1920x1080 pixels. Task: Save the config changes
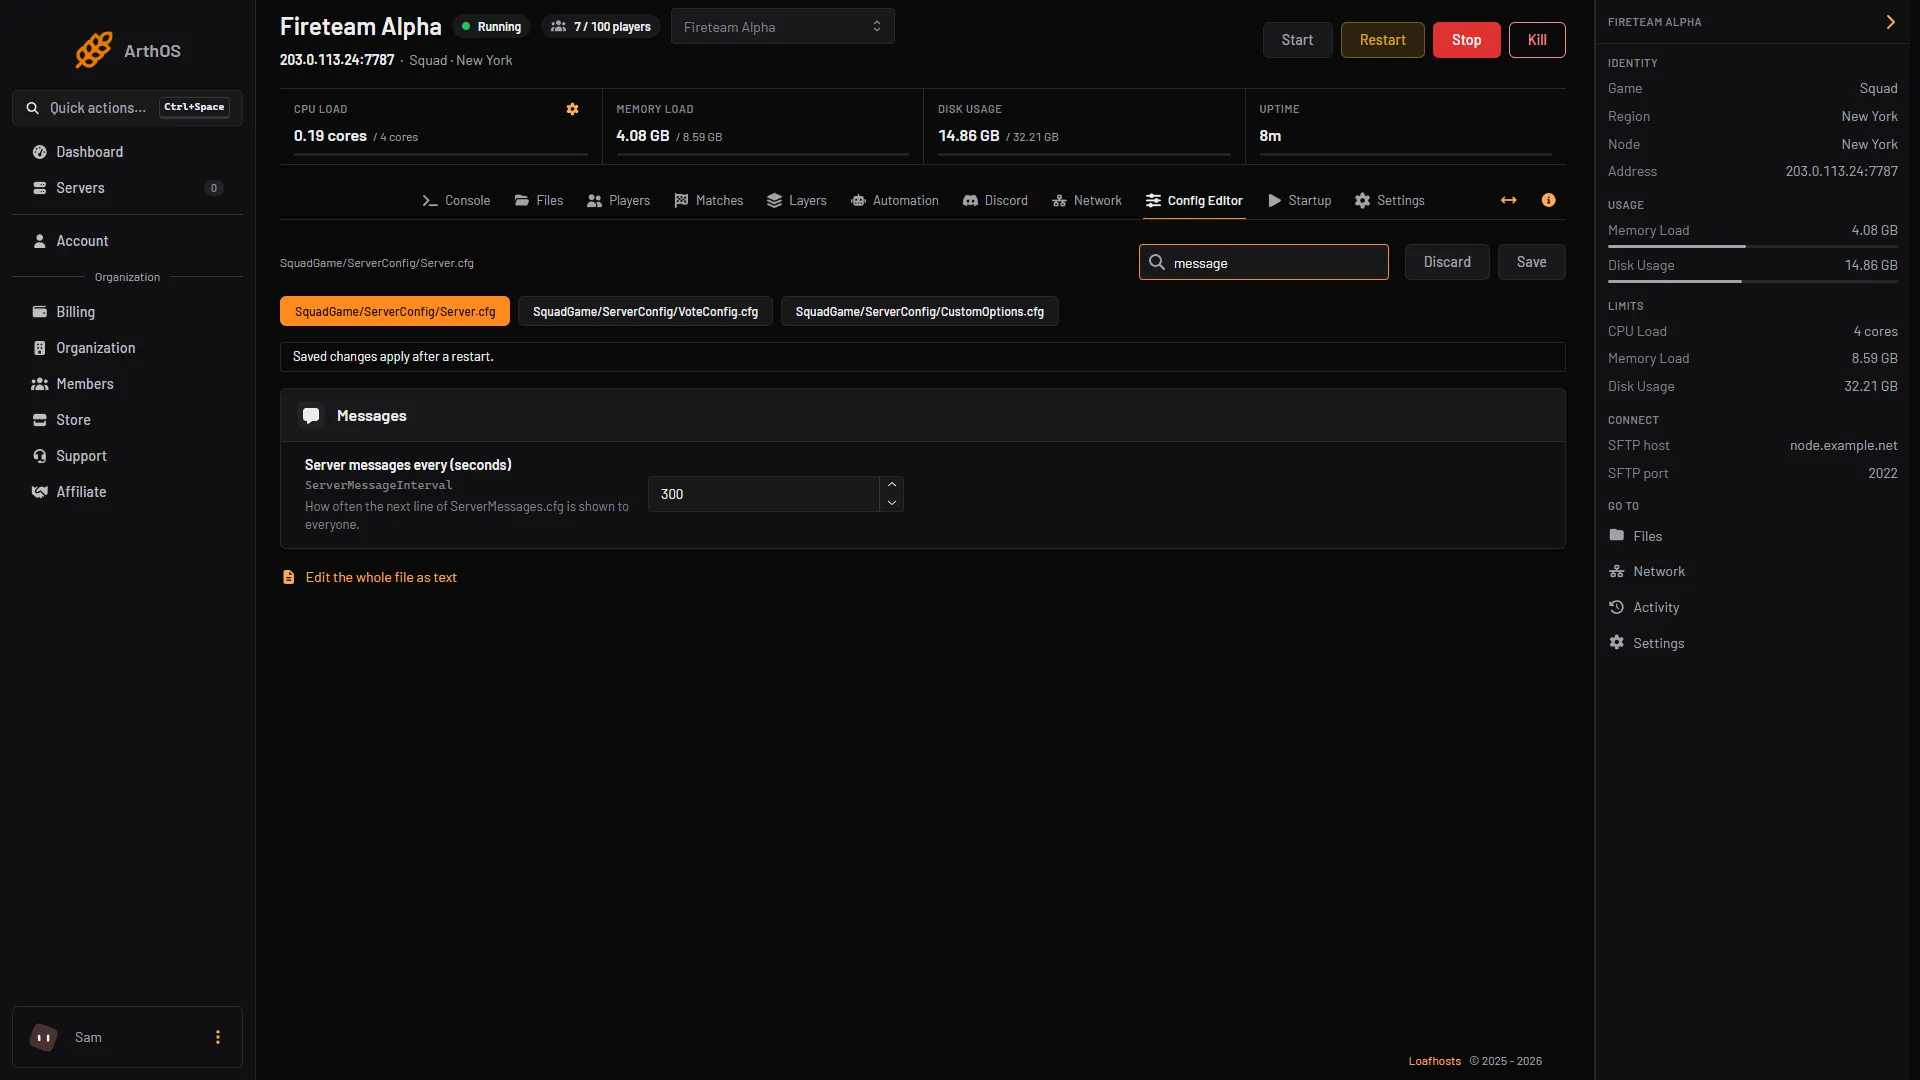point(1531,262)
